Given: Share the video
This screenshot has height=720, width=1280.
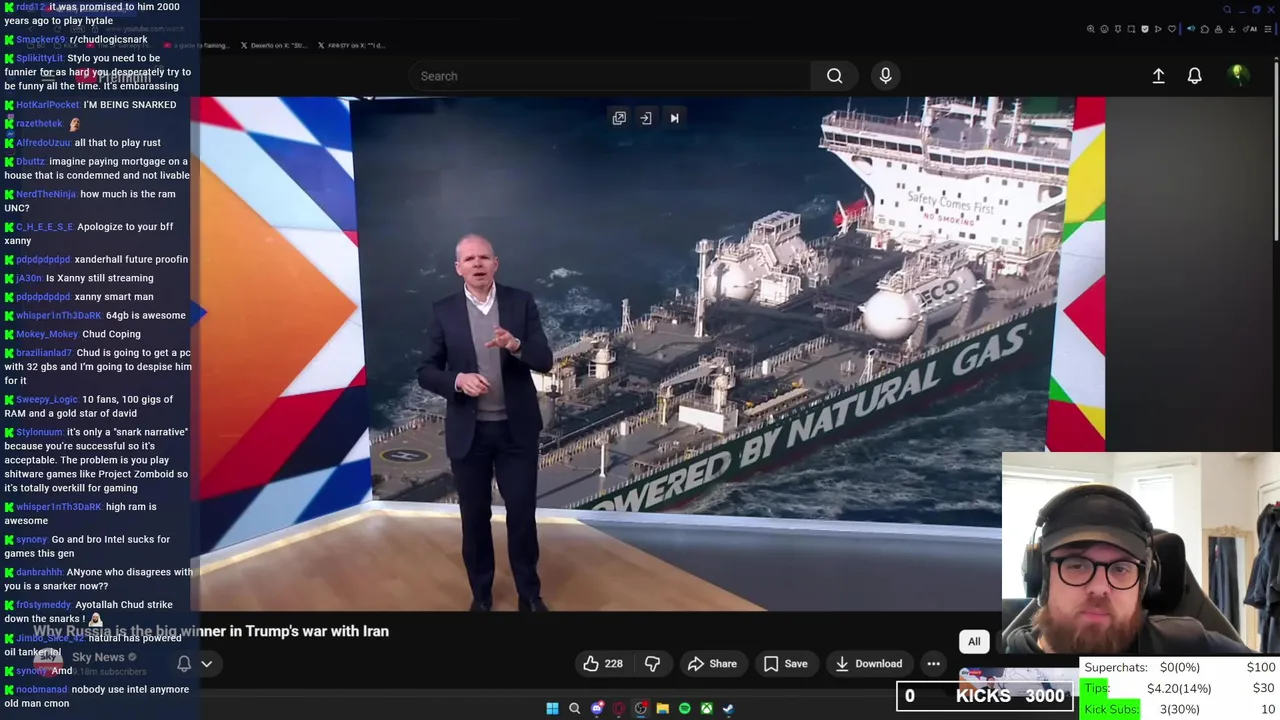Looking at the screenshot, I should (x=712, y=663).
